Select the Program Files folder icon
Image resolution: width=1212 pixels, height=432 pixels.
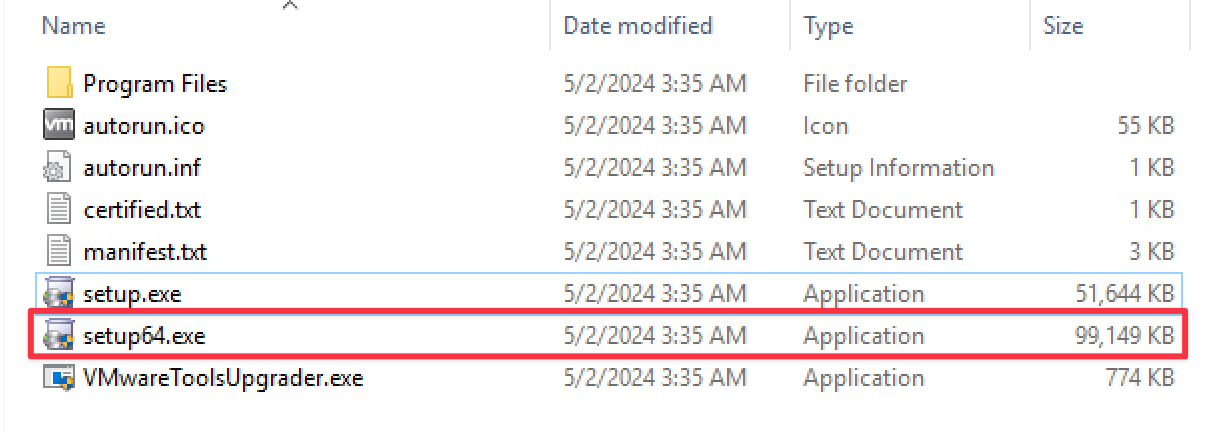point(59,83)
